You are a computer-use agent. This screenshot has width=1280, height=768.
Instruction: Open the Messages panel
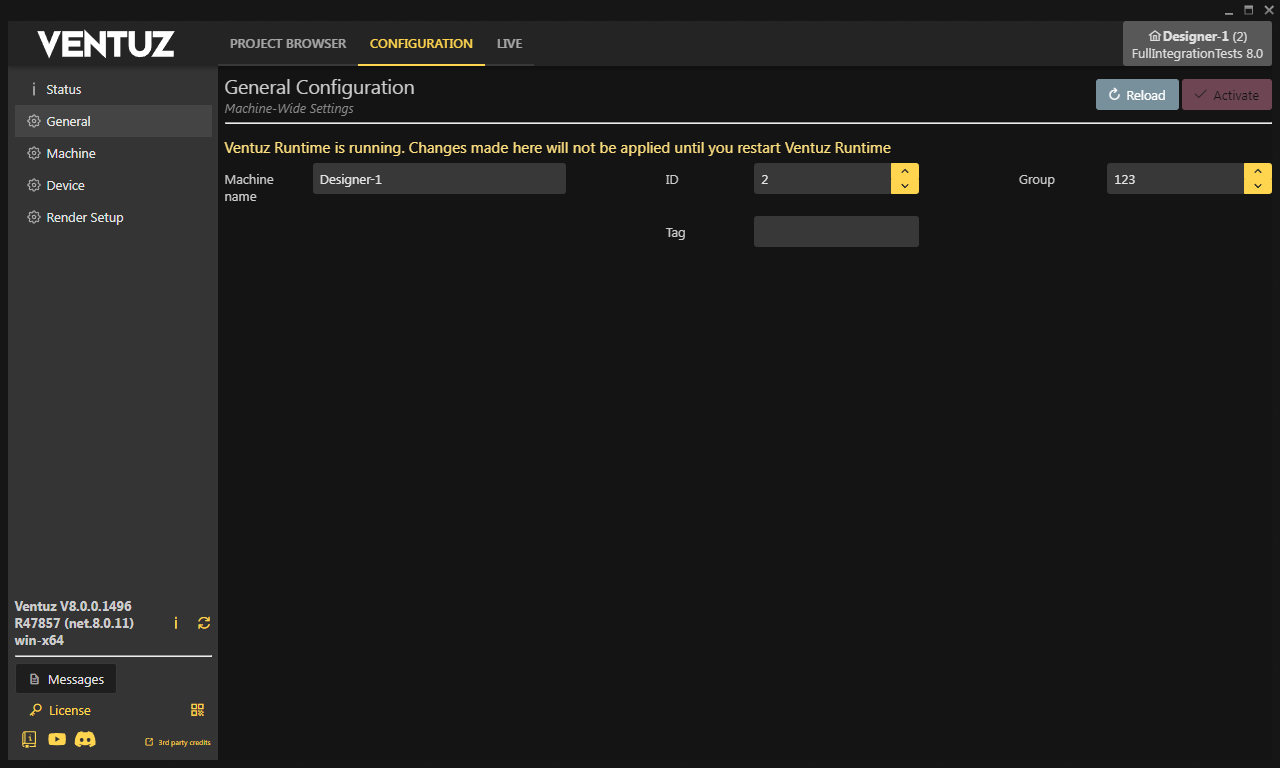click(x=66, y=679)
